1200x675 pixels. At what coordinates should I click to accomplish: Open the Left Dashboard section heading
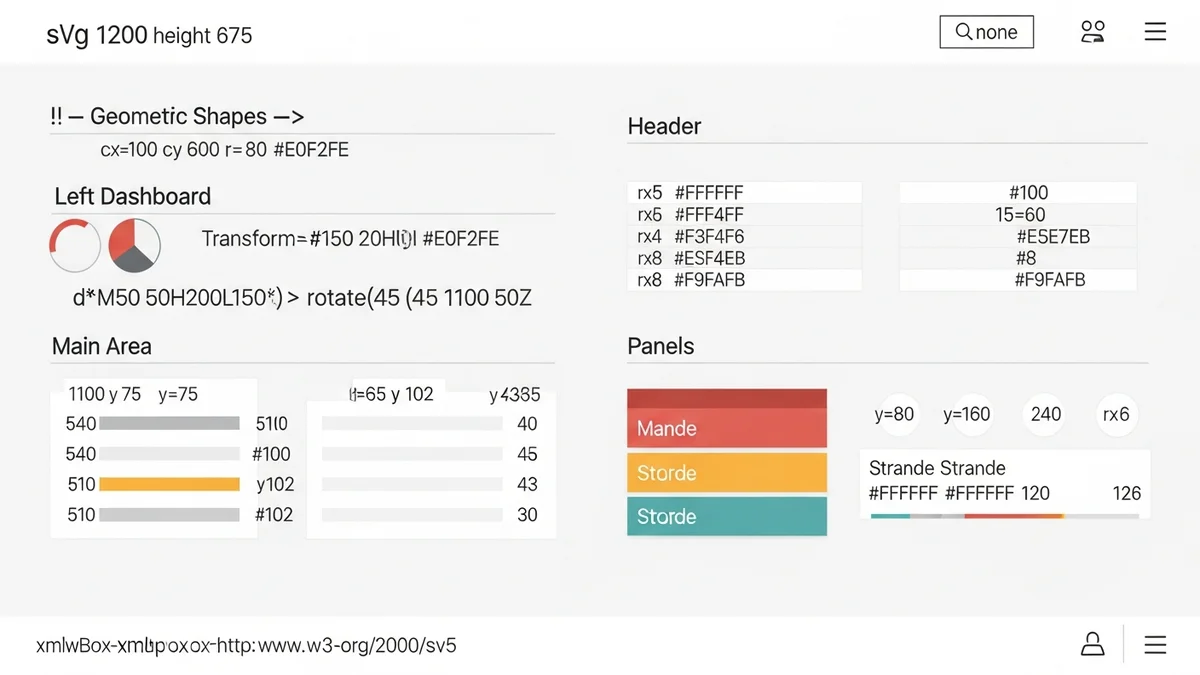[132, 196]
